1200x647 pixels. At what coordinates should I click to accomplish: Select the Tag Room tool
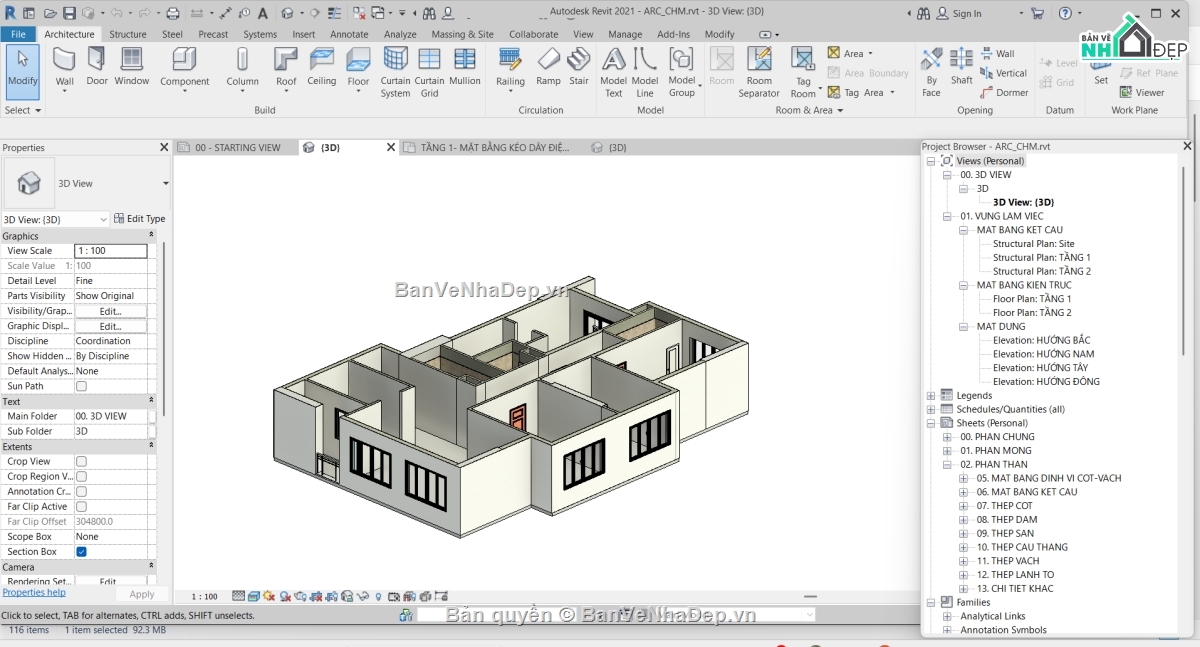tap(803, 72)
